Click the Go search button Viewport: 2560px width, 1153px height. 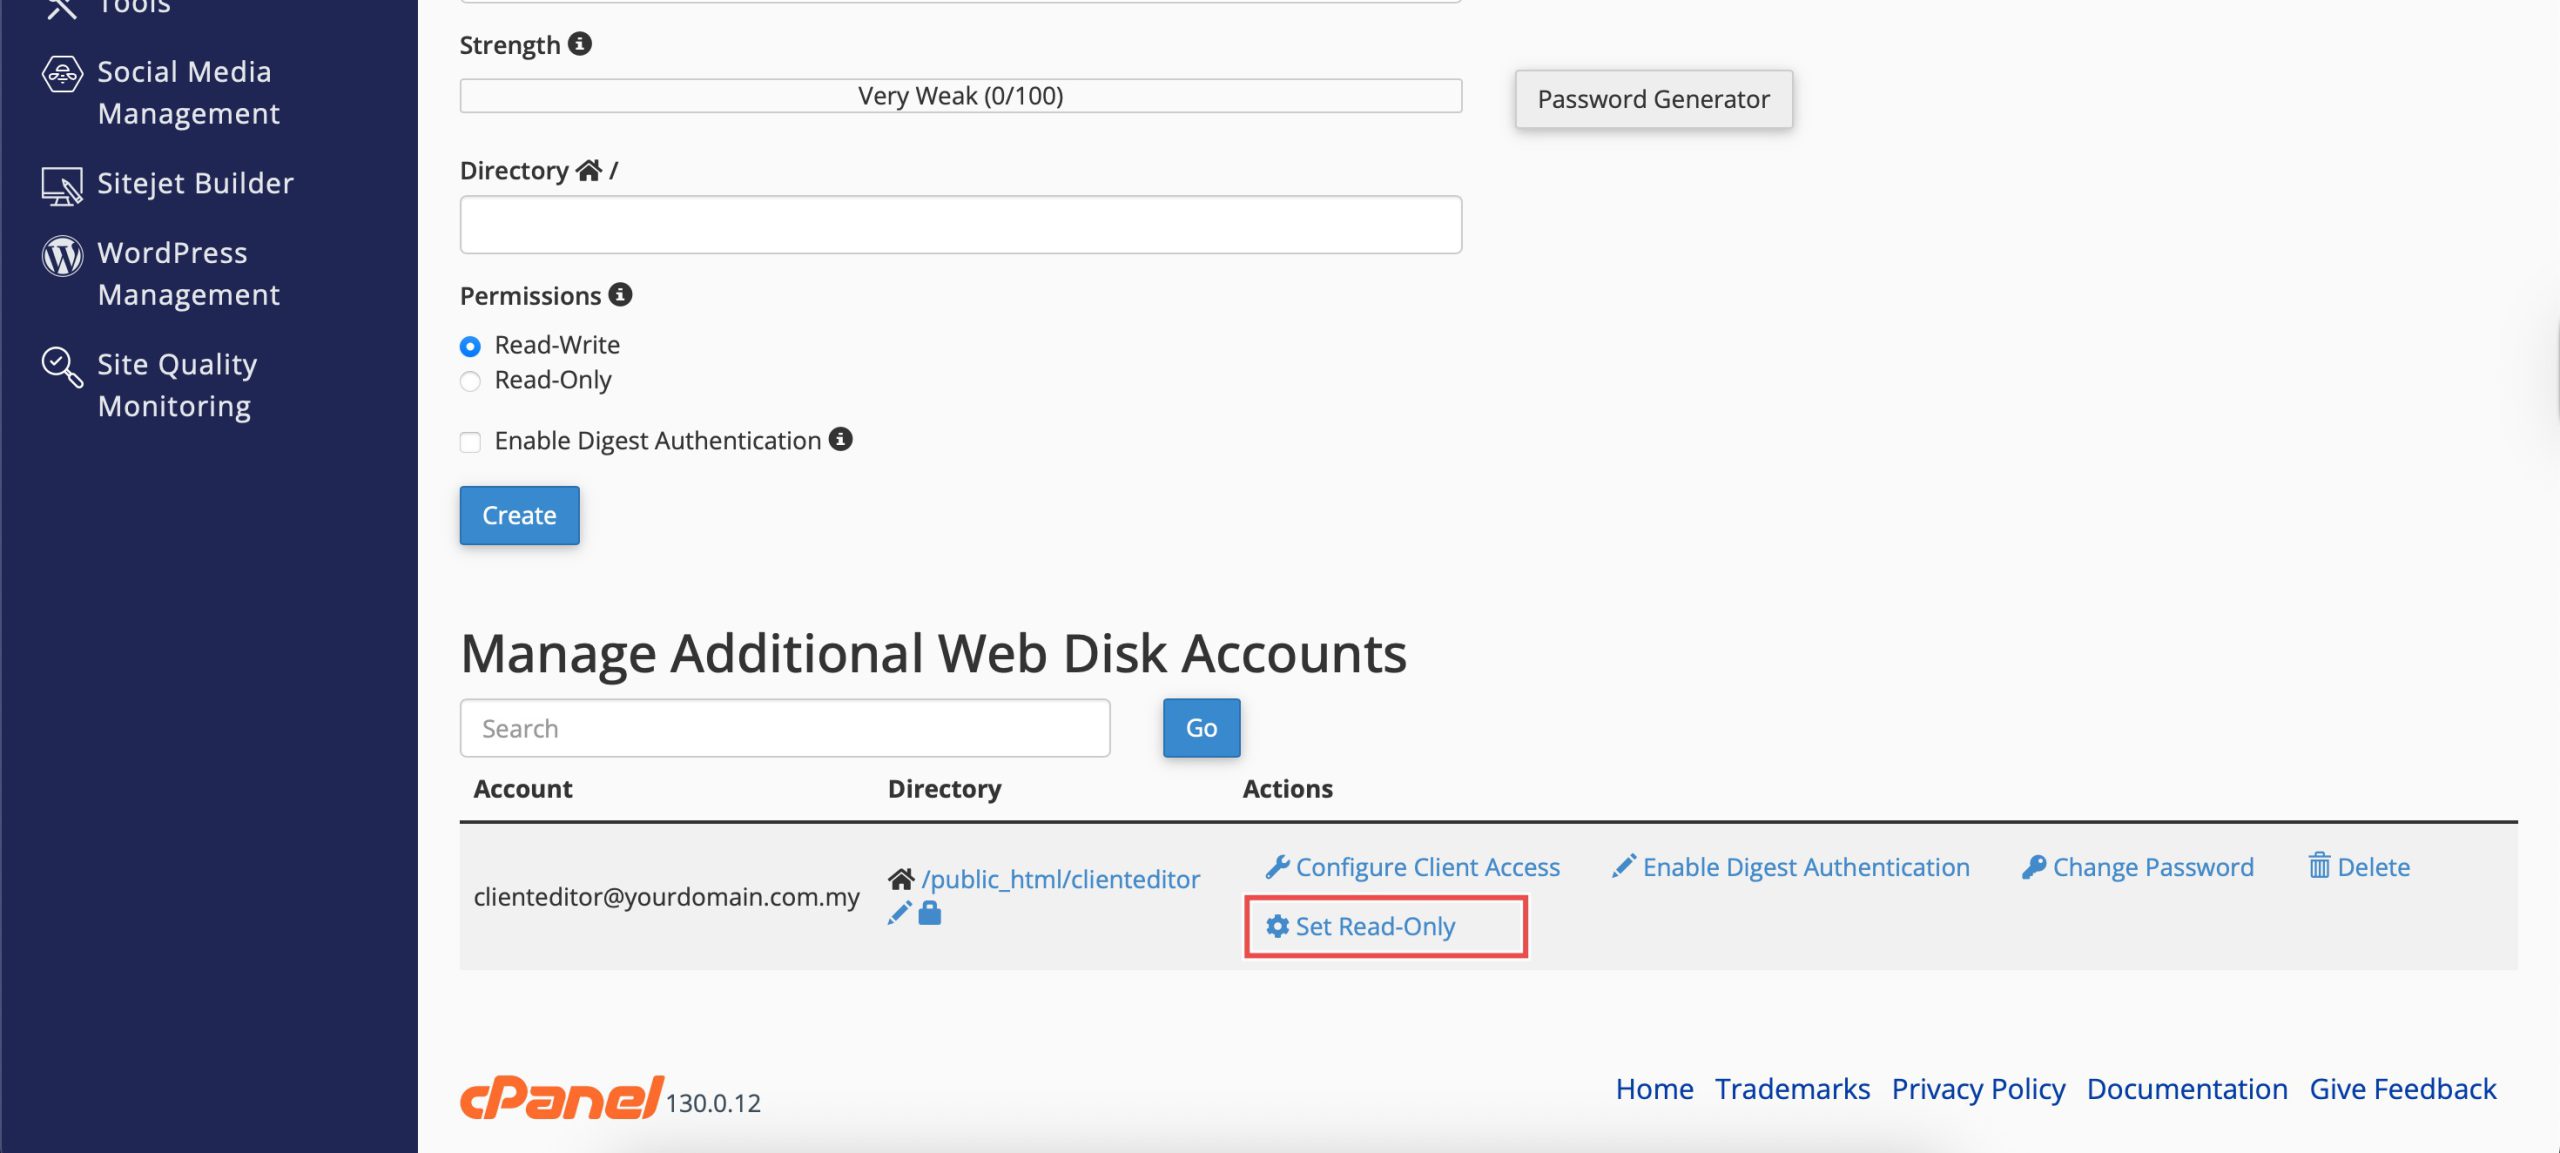pyautogui.click(x=1201, y=728)
